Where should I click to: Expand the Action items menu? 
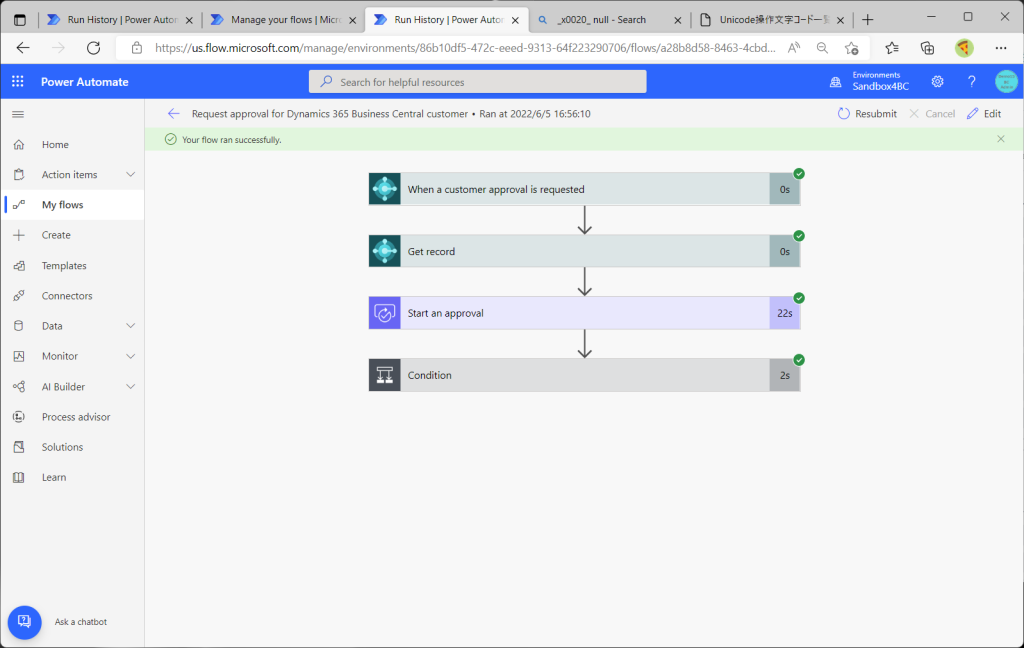tap(131, 174)
